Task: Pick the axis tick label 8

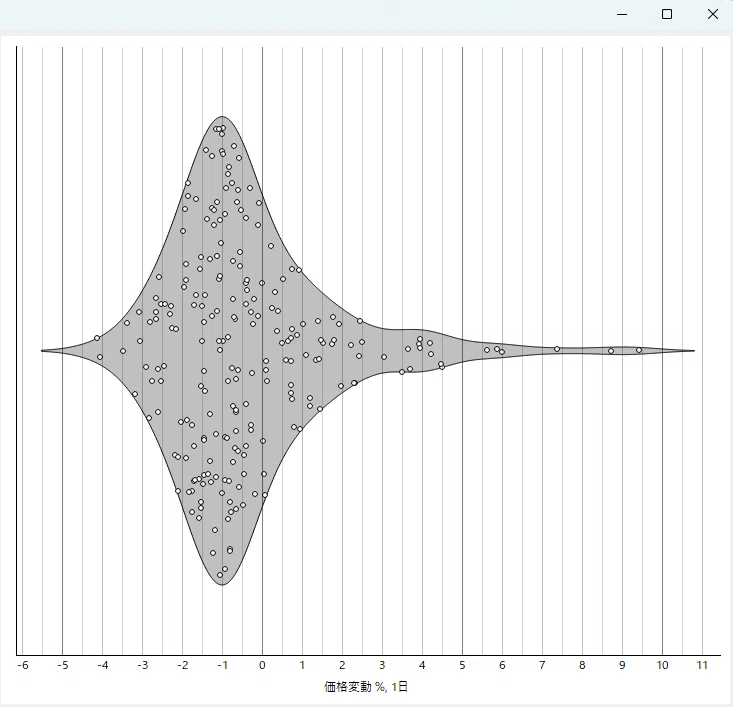Action: click(582, 665)
